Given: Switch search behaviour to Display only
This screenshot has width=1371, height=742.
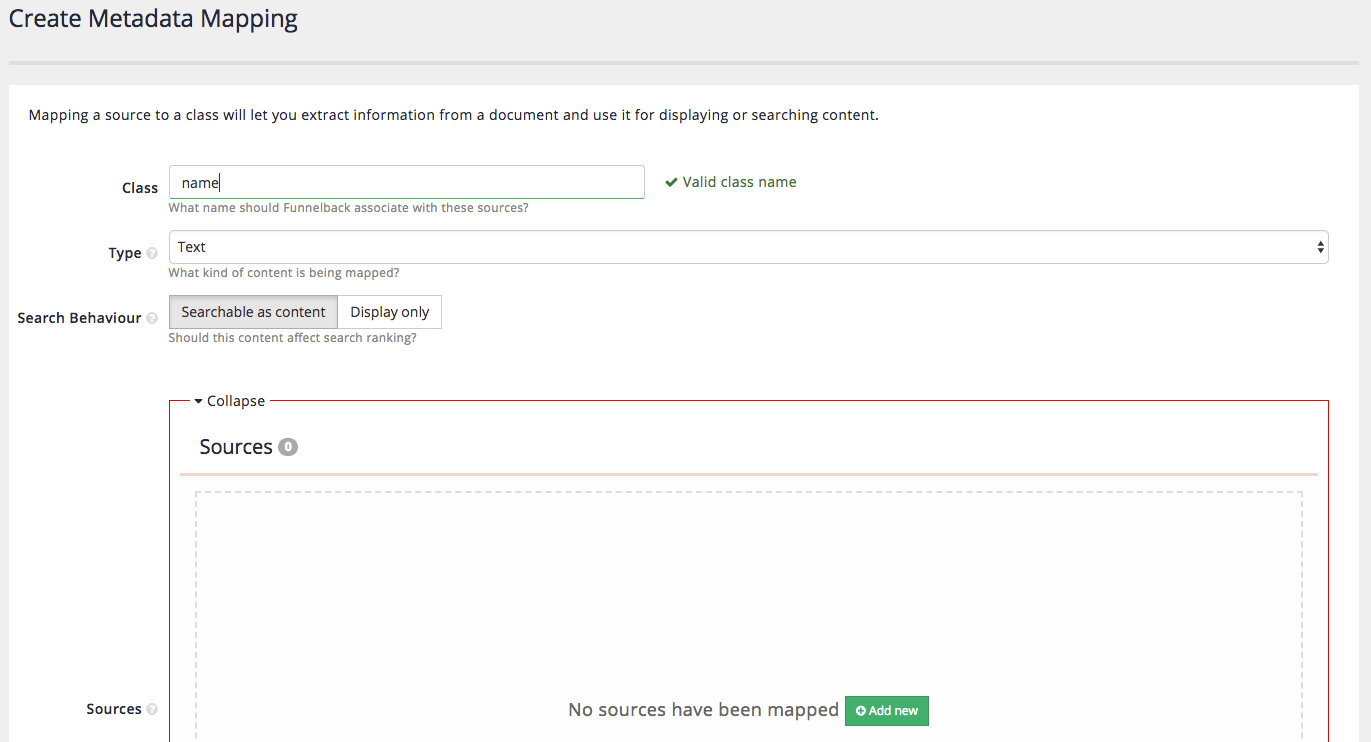Looking at the screenshot, I should tap(389, 312).
